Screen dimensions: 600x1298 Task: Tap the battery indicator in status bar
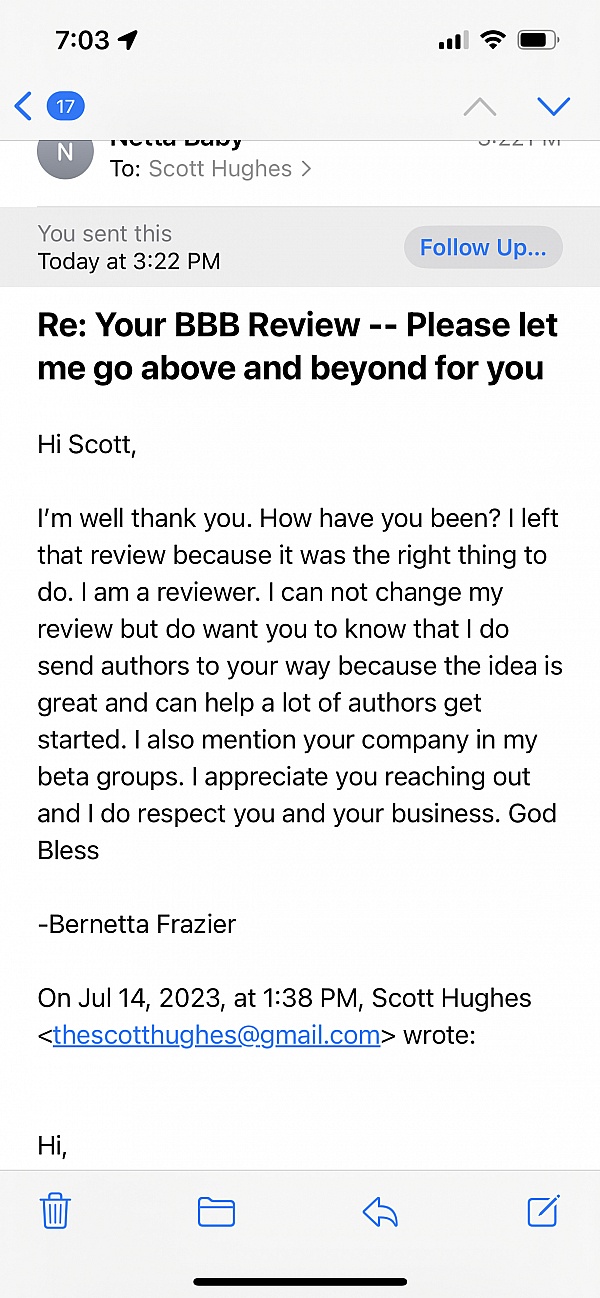pos(539,40)
